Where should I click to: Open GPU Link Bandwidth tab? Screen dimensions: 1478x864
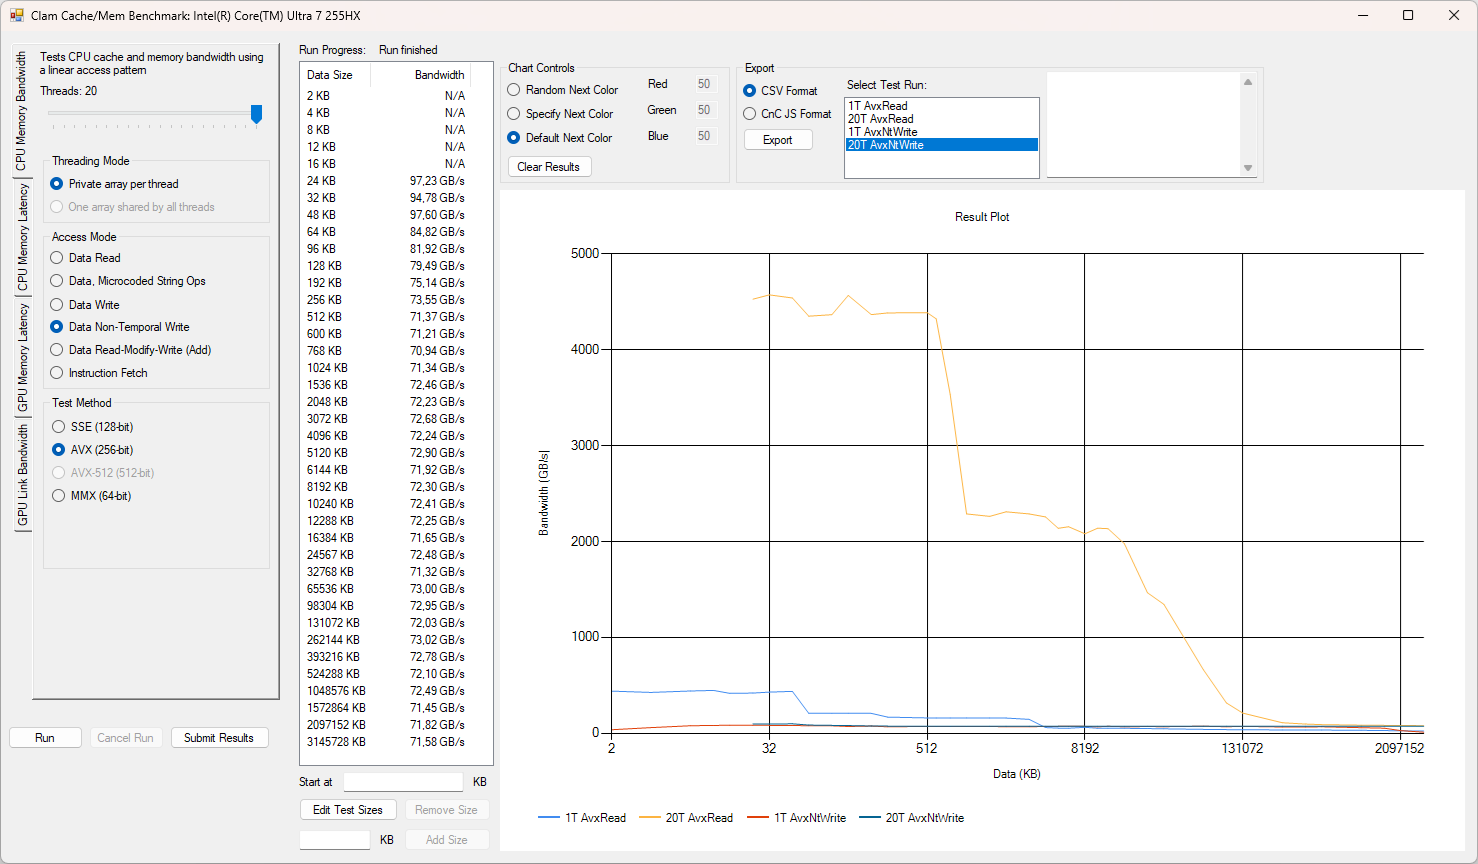tap(22, 476)
